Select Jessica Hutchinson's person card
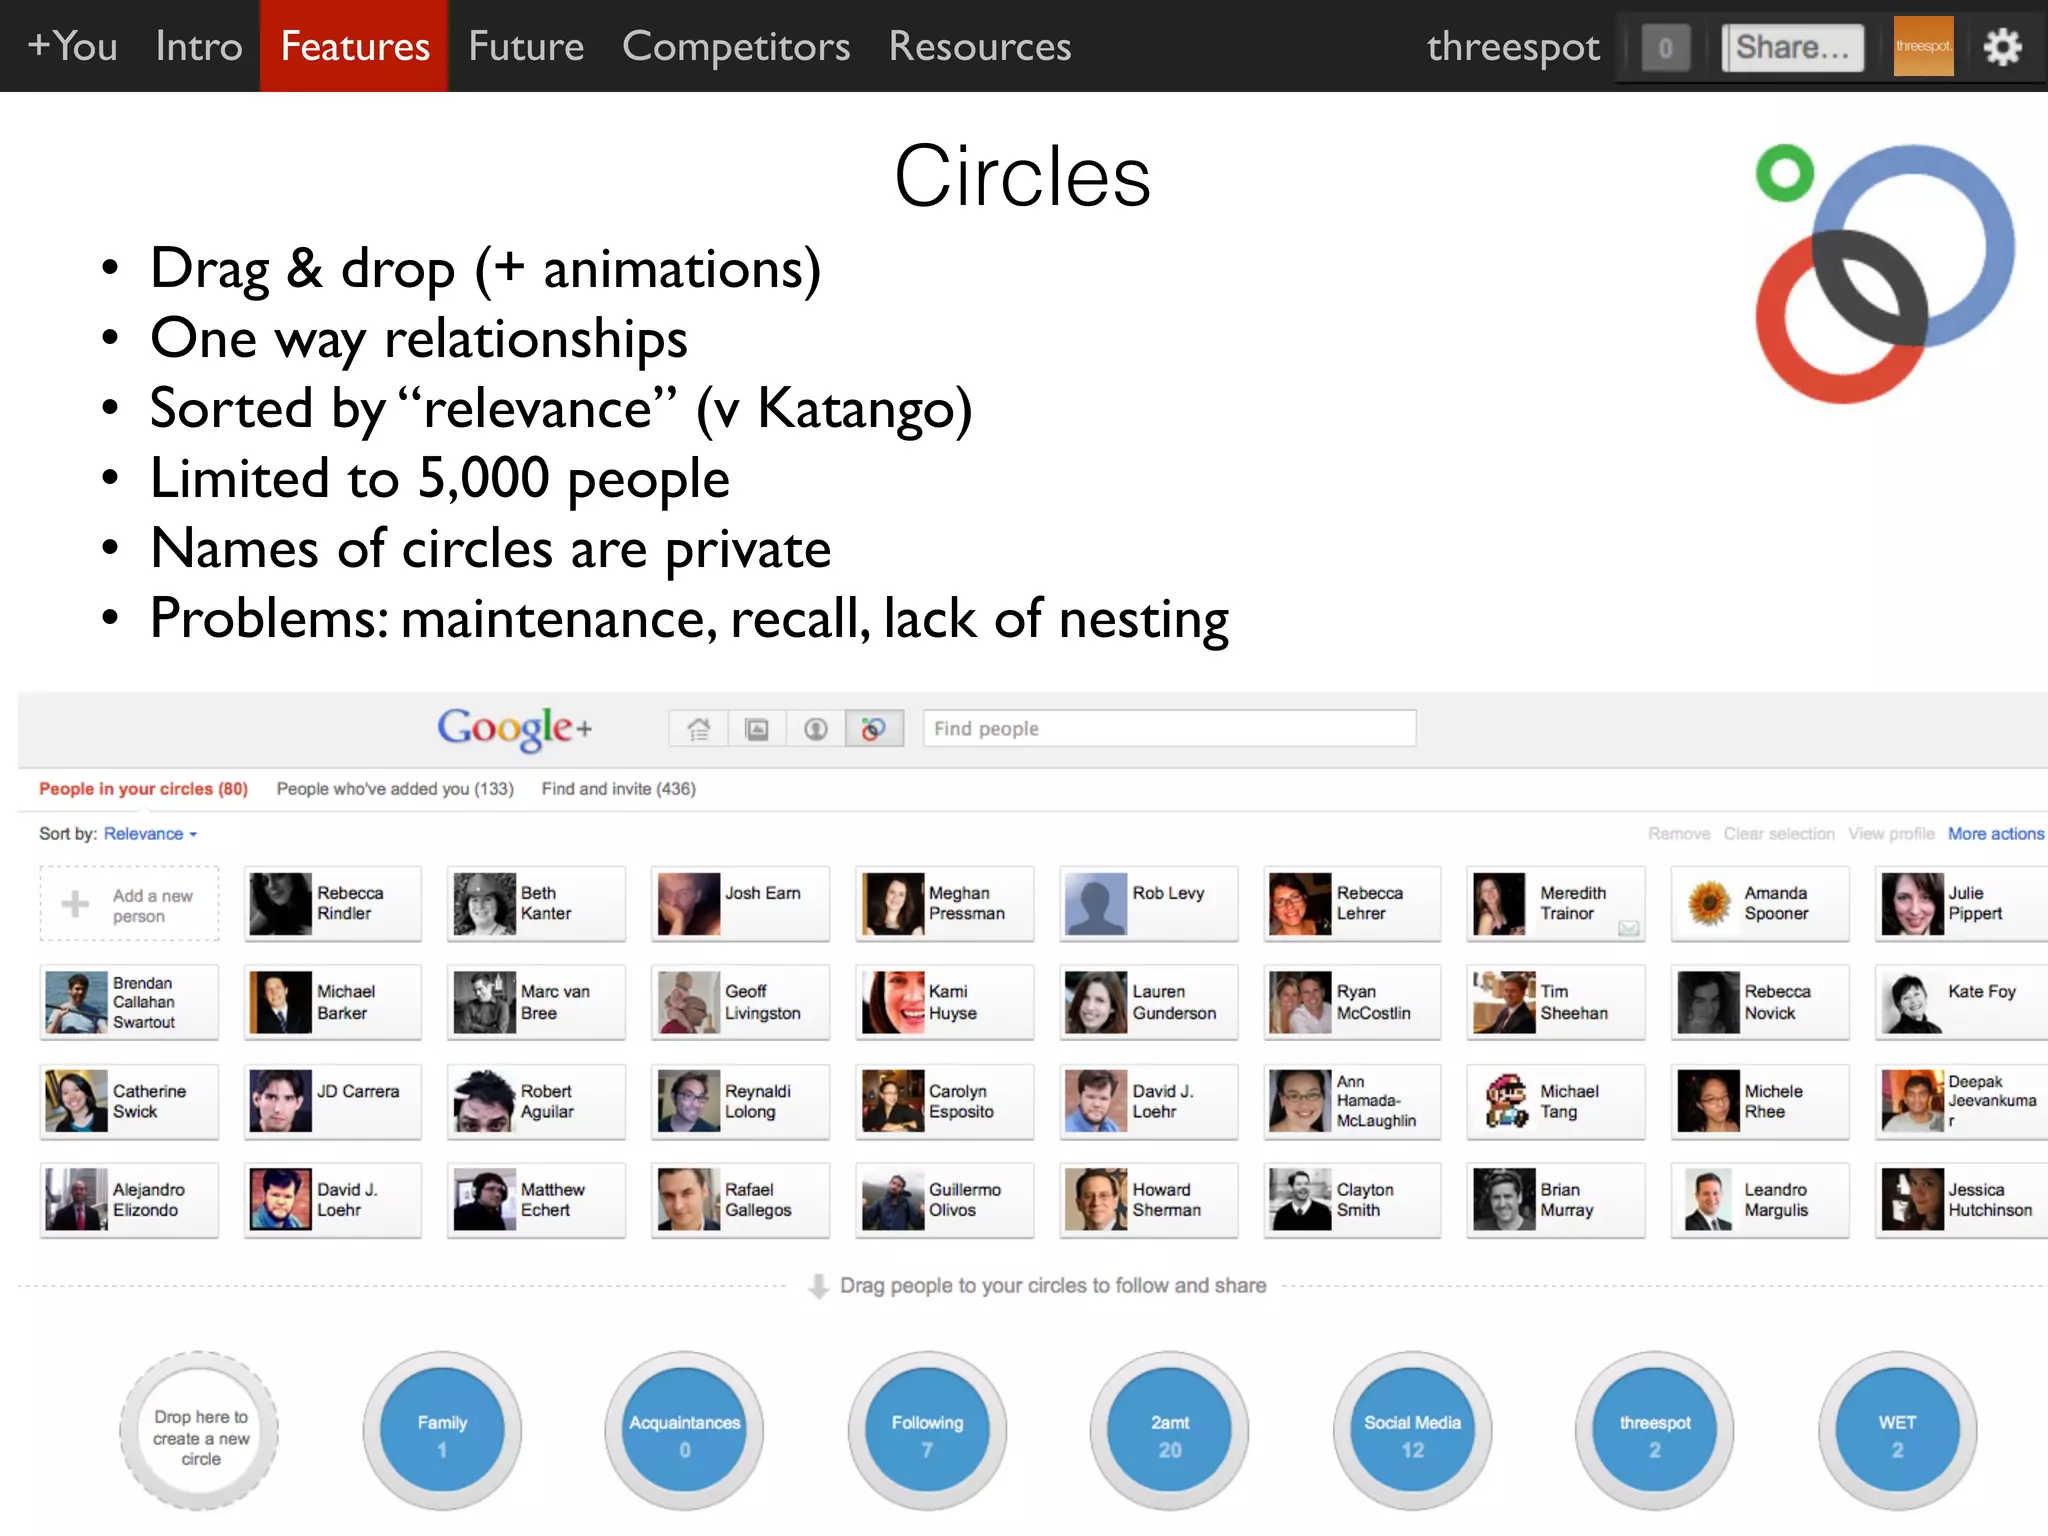 pyautogui.click(x=1963, y=1200)
